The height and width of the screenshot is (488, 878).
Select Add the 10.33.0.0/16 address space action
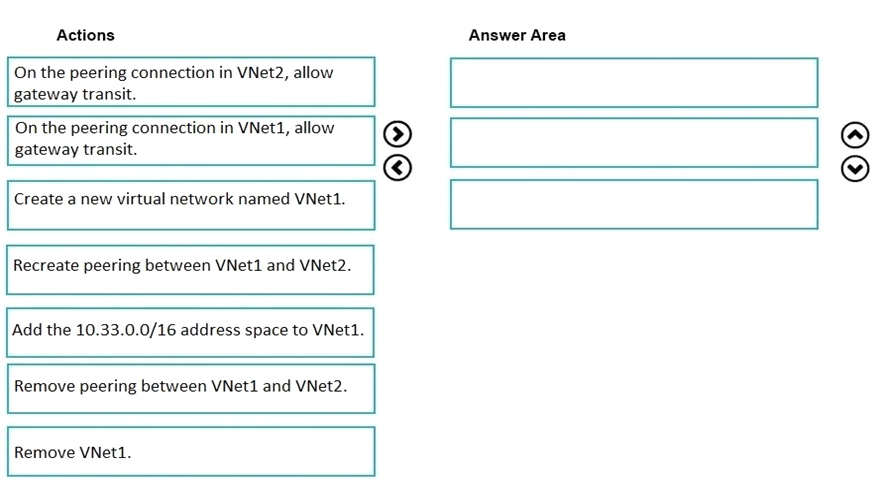[190, 332]
